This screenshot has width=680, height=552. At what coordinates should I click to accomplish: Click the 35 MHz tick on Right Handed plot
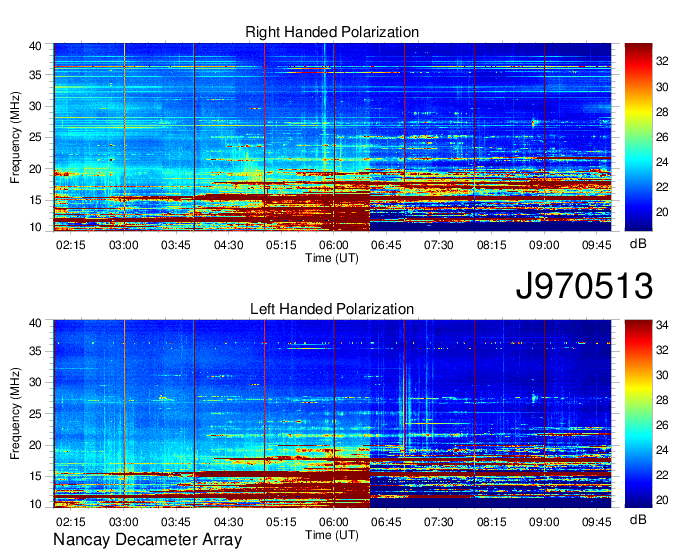tap(35, 75)
